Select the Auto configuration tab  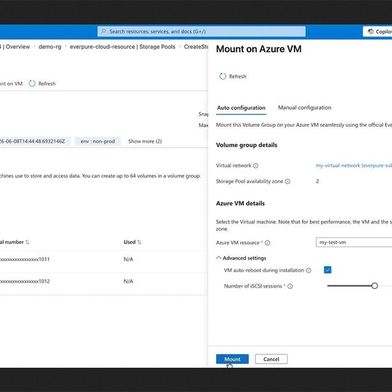click(241, 108)
